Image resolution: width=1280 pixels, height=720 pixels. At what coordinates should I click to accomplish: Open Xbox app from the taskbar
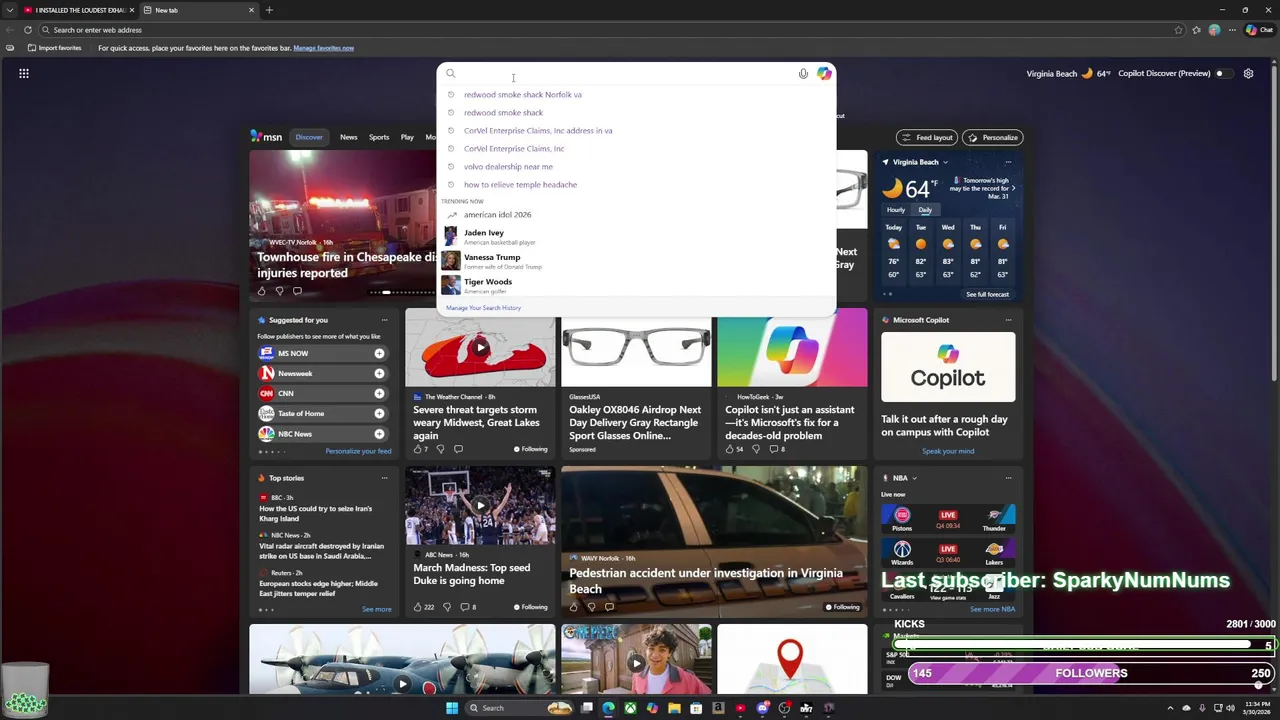point(631,708)
